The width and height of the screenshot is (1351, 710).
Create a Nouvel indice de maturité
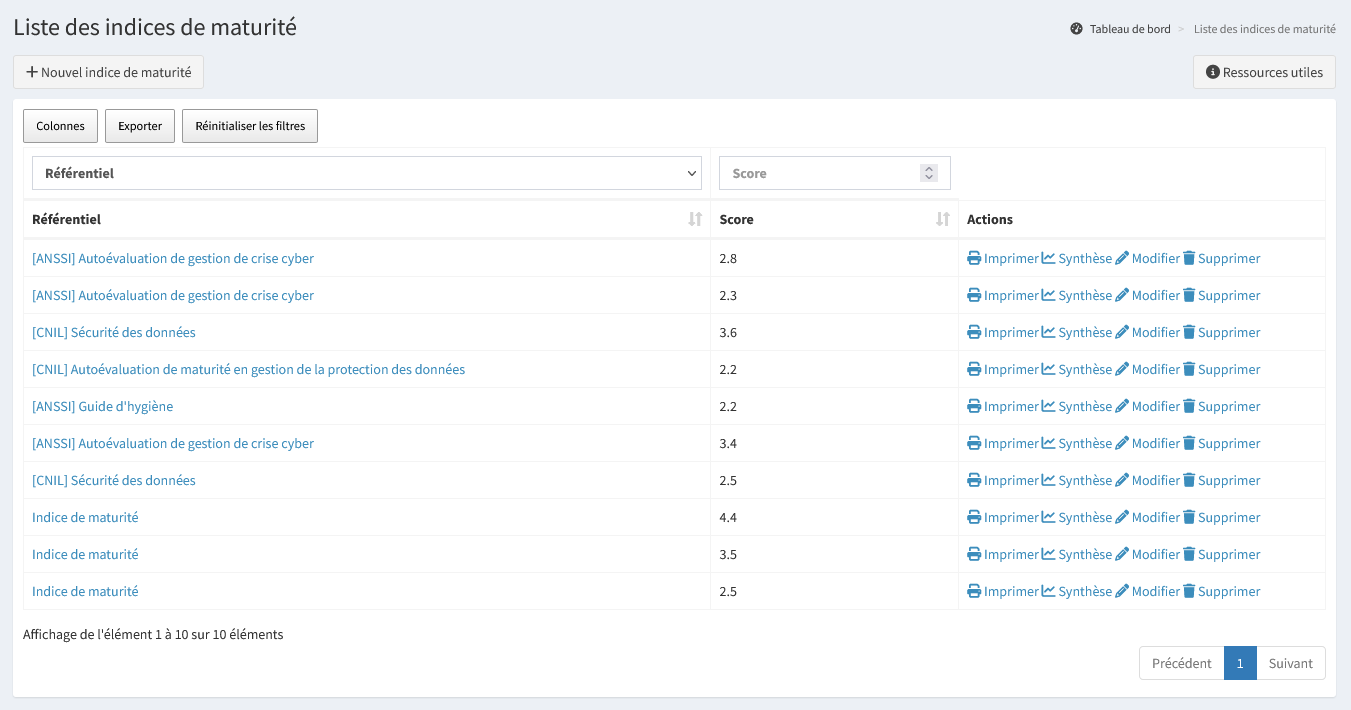point(108,72)
